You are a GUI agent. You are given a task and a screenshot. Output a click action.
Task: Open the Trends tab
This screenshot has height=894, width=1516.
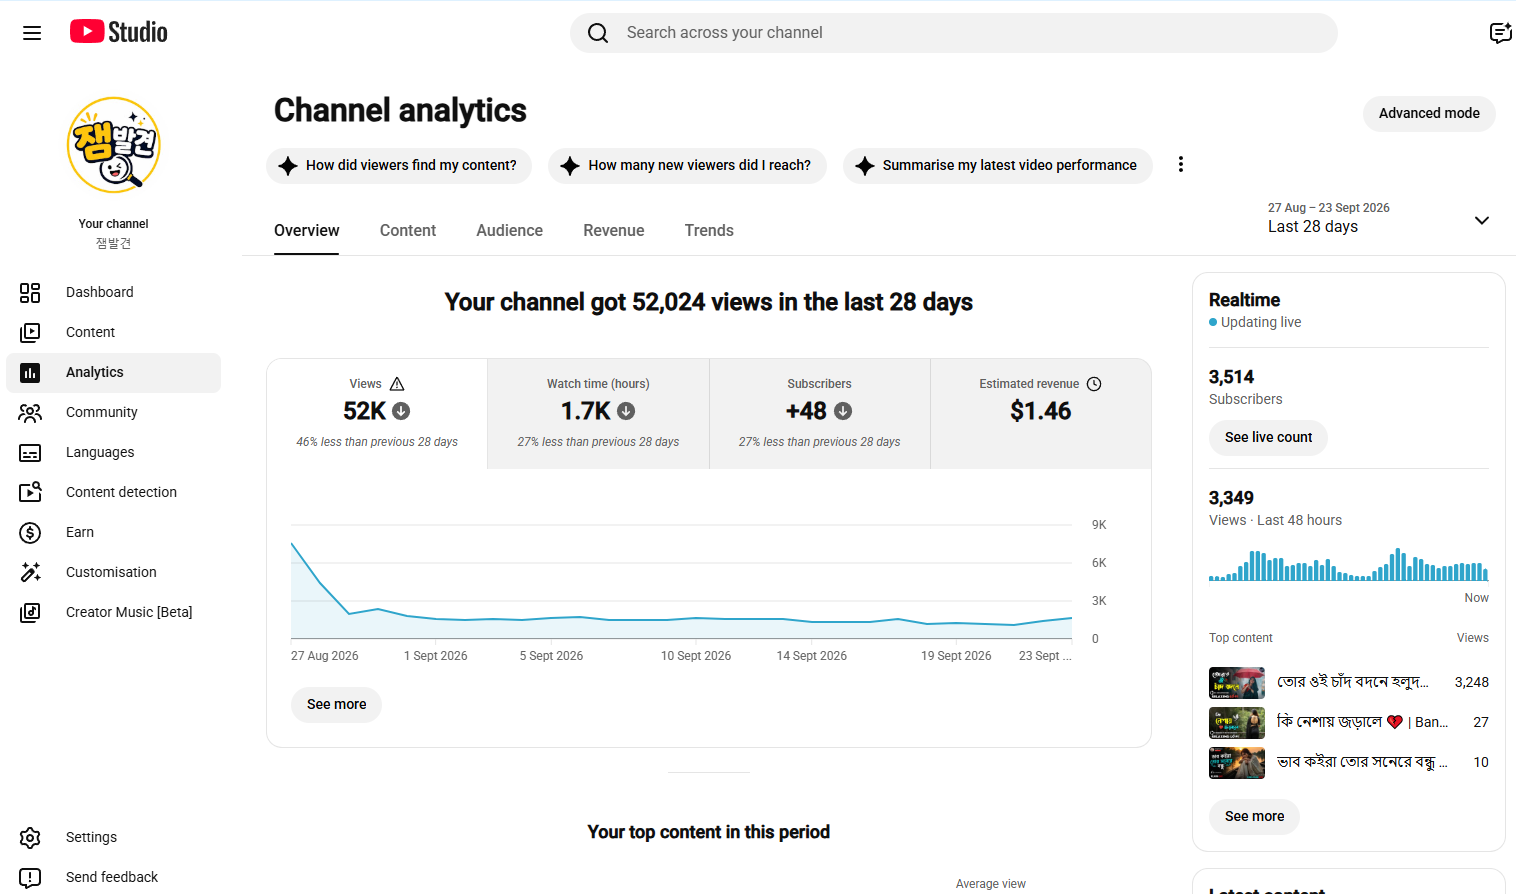(709, 231)
